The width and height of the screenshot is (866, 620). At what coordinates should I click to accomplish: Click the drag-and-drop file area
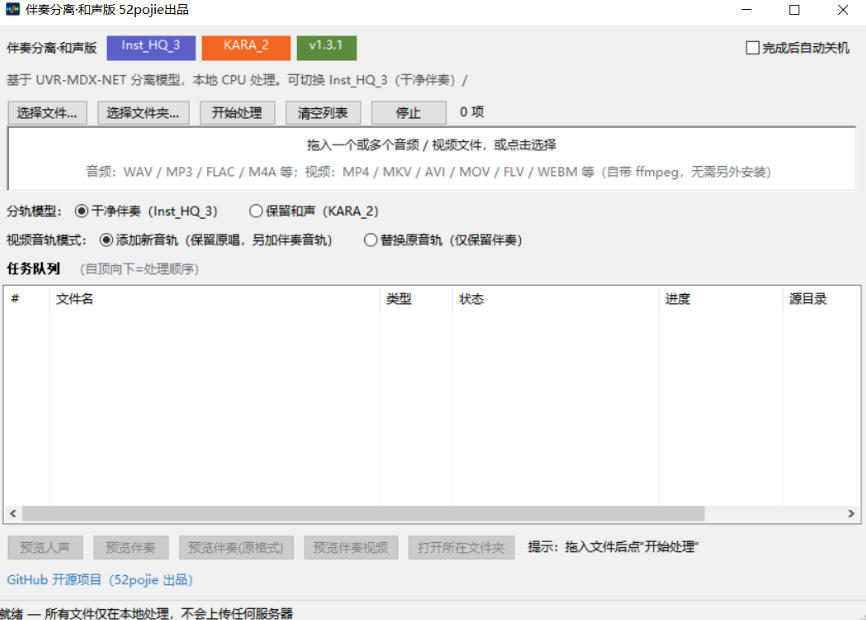click(x=432, y=158)
